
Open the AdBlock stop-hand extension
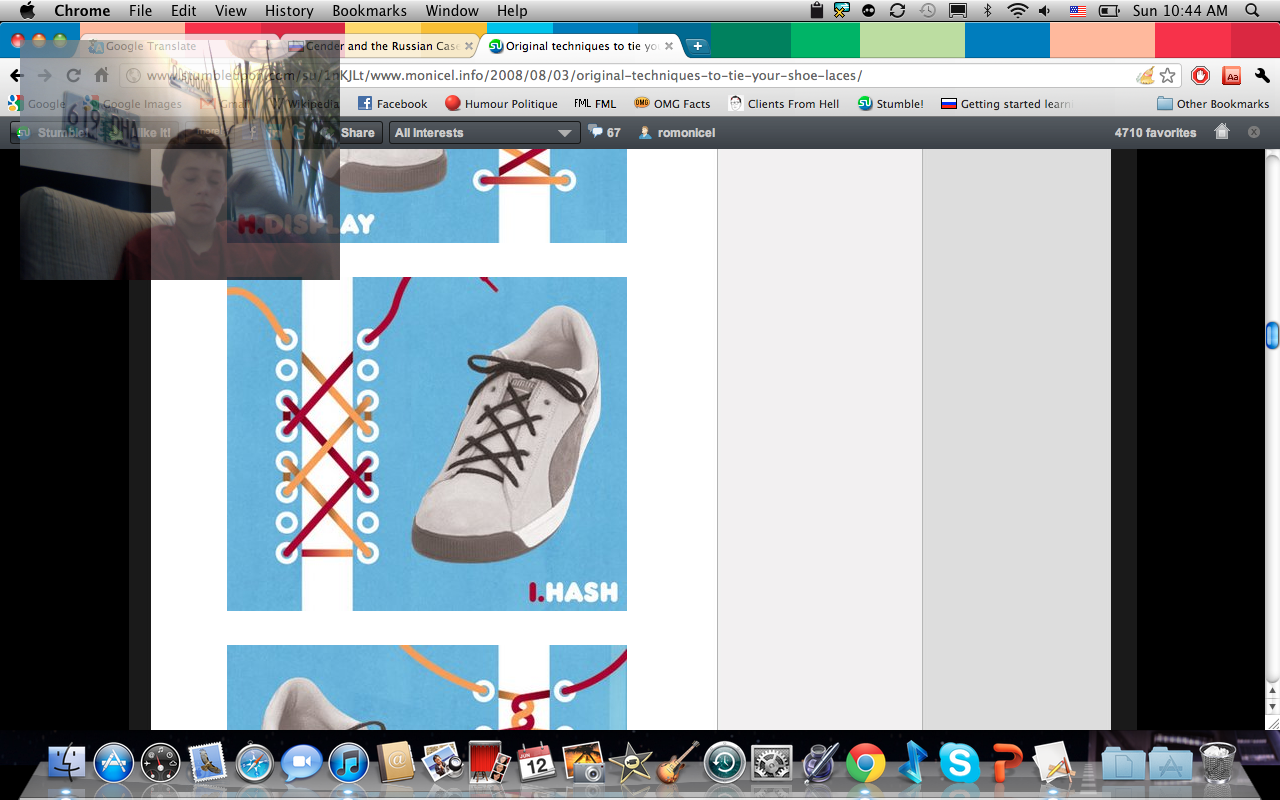[1201, 76]
